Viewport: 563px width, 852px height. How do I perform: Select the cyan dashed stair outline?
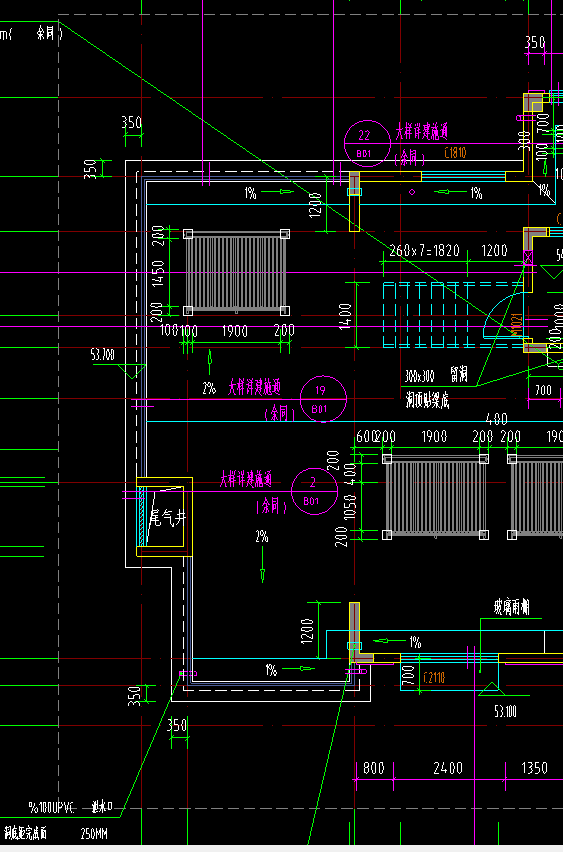pyautogui.click(x=453, y=314)
